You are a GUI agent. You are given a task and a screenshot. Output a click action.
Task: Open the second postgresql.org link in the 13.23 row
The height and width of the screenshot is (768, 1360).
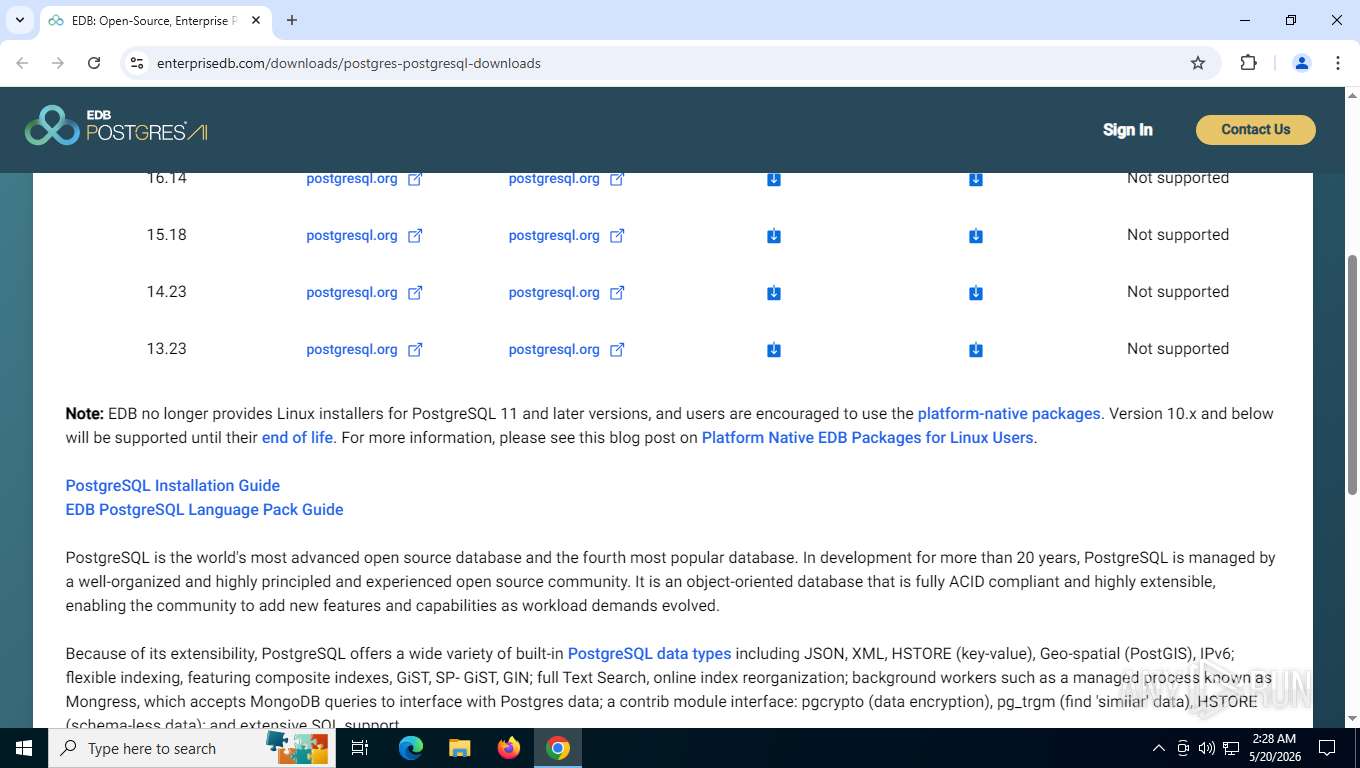(x=566, y=350)
